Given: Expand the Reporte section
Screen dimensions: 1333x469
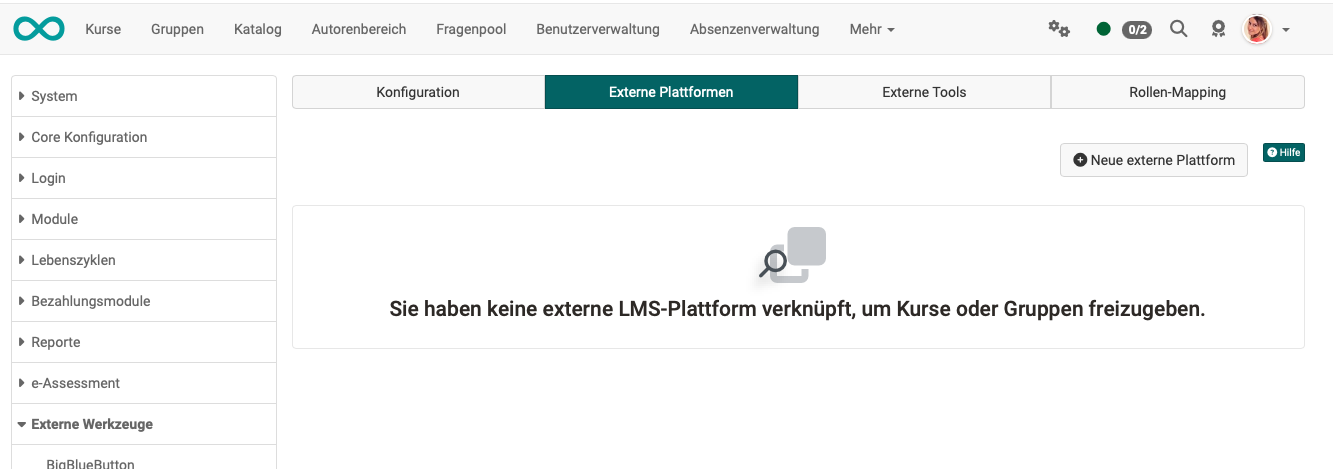Looking at the screenshot, I should pyautogui.click(x=144, y=342).
